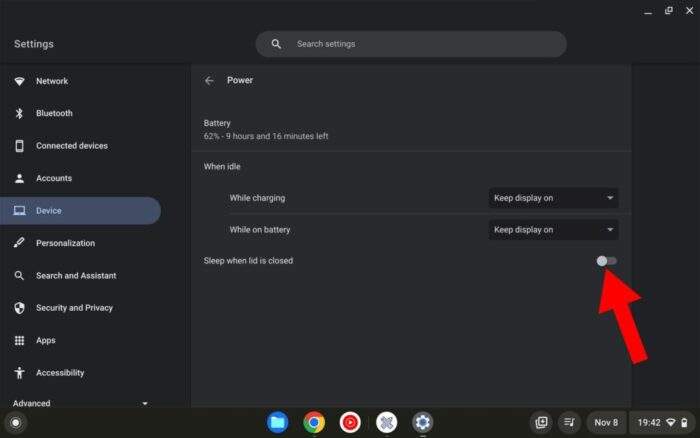Open YouTube Music from the shelf

click(350, 422)
